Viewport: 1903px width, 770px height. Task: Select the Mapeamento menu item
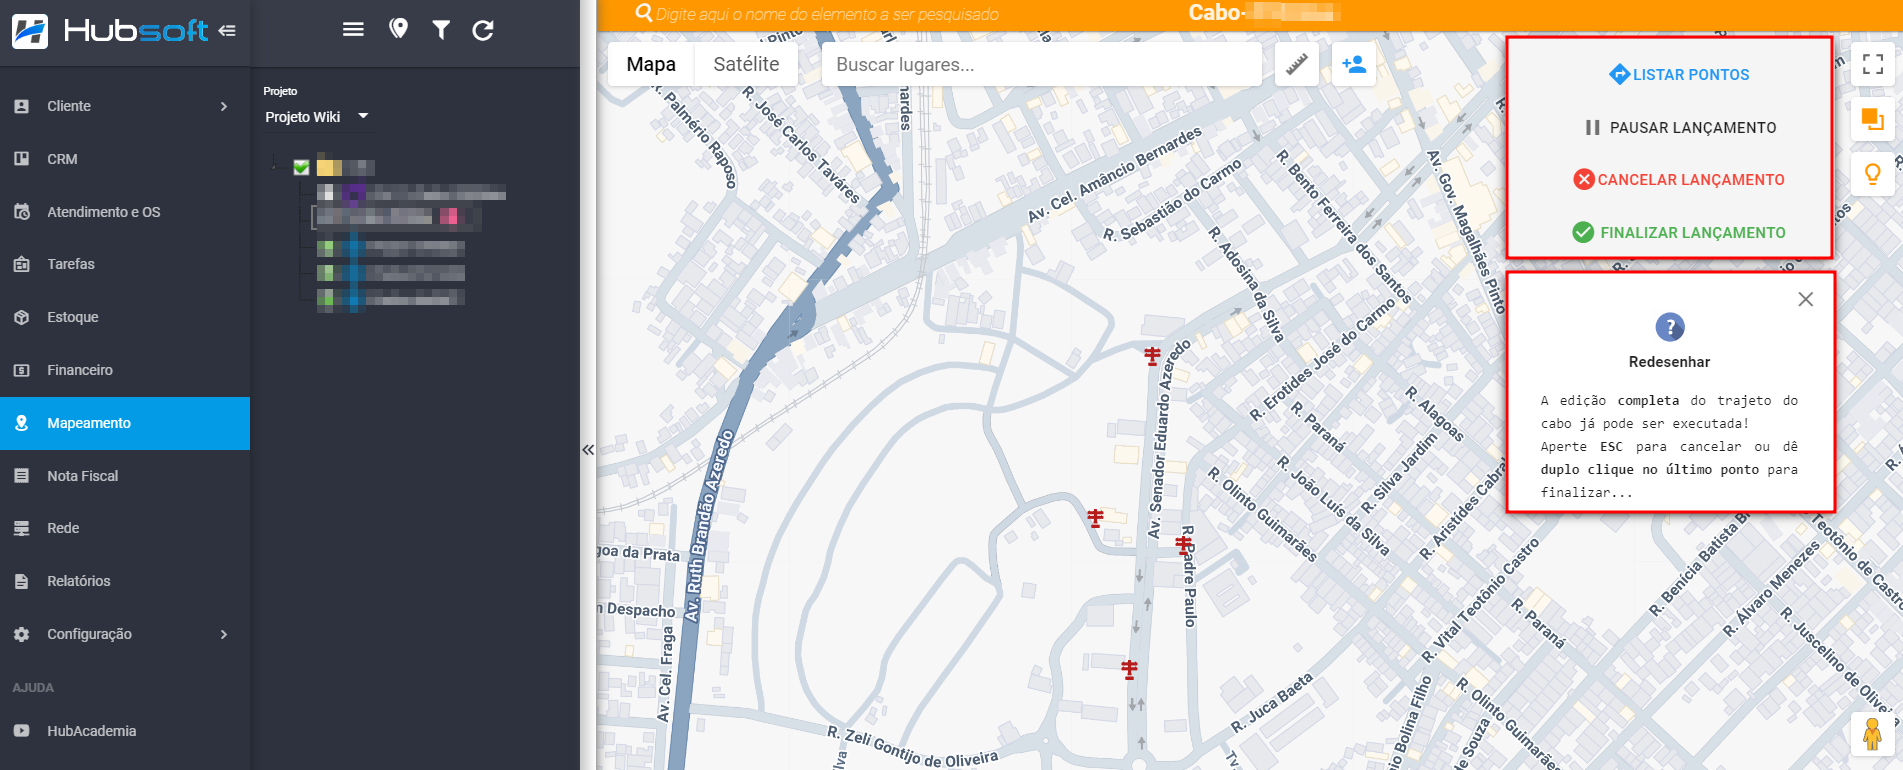click(125, 423)
